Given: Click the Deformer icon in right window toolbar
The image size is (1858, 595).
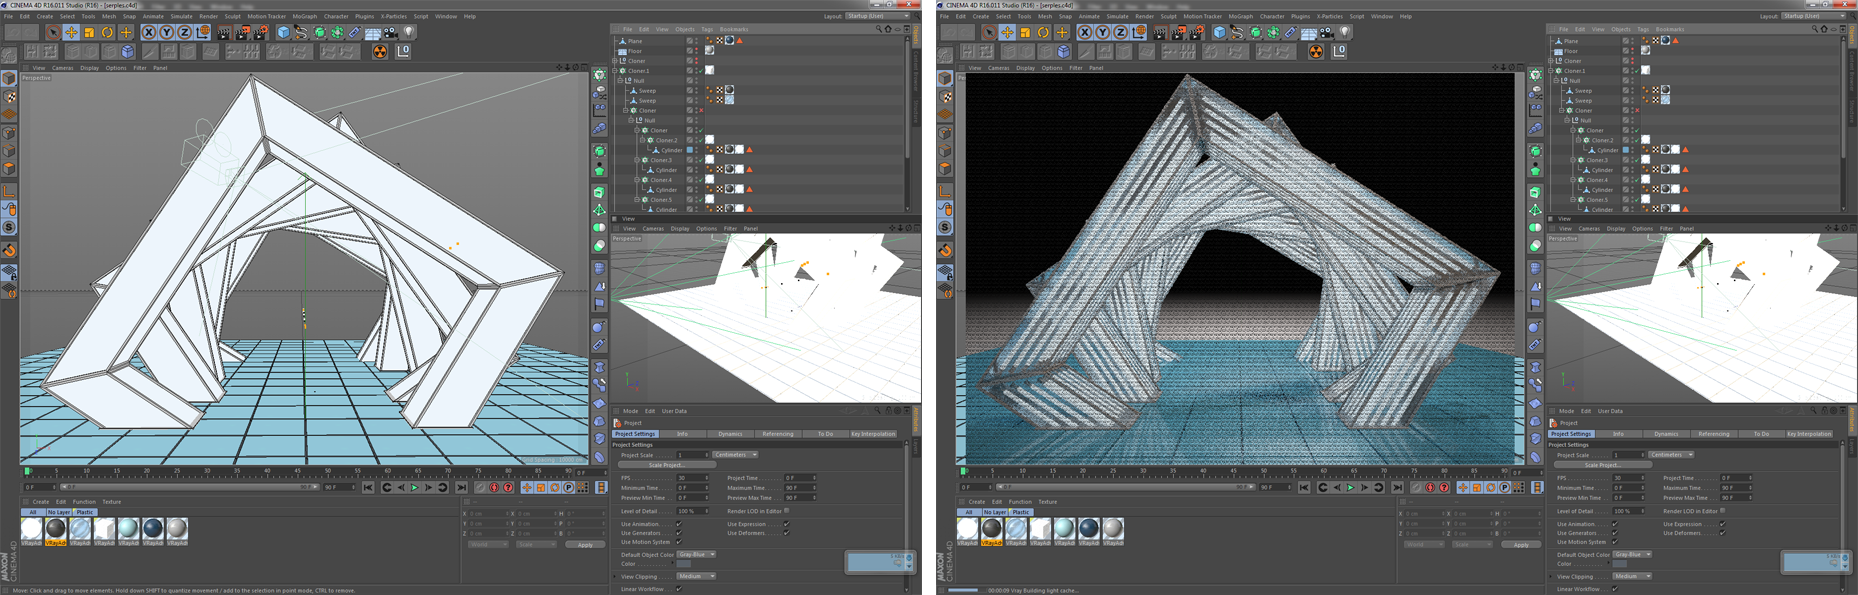Looking at the screenshot, I should [1290, 32].
